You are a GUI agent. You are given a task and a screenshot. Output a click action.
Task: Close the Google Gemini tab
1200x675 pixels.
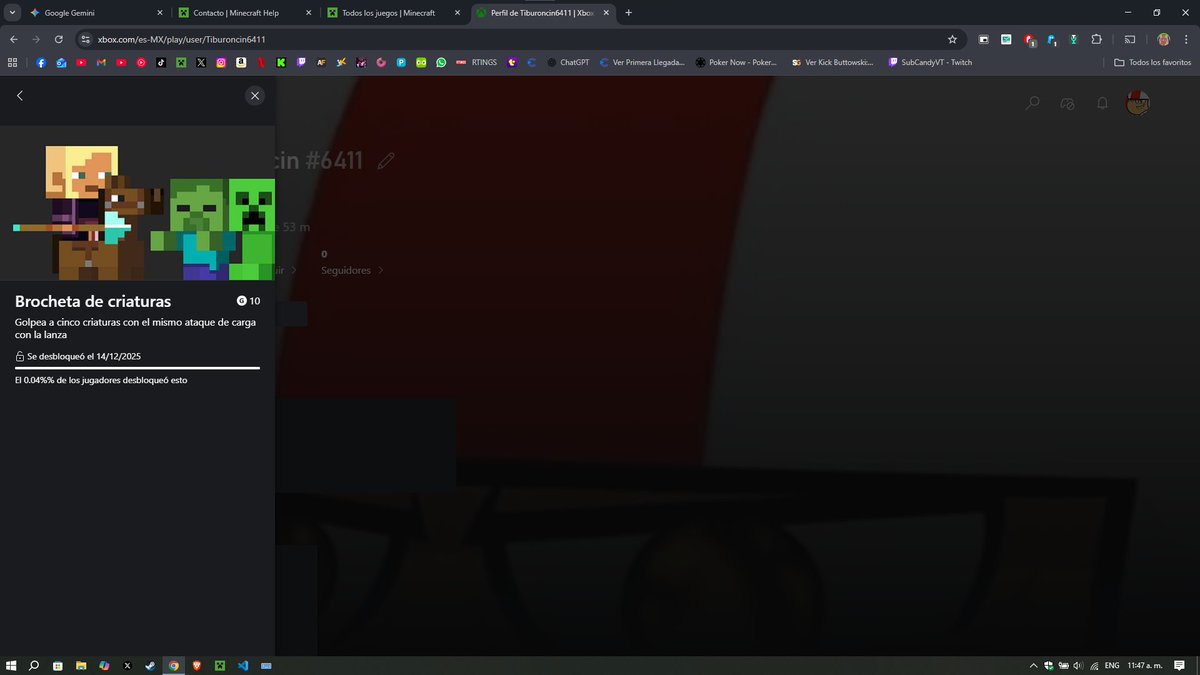tap(159, 13)
